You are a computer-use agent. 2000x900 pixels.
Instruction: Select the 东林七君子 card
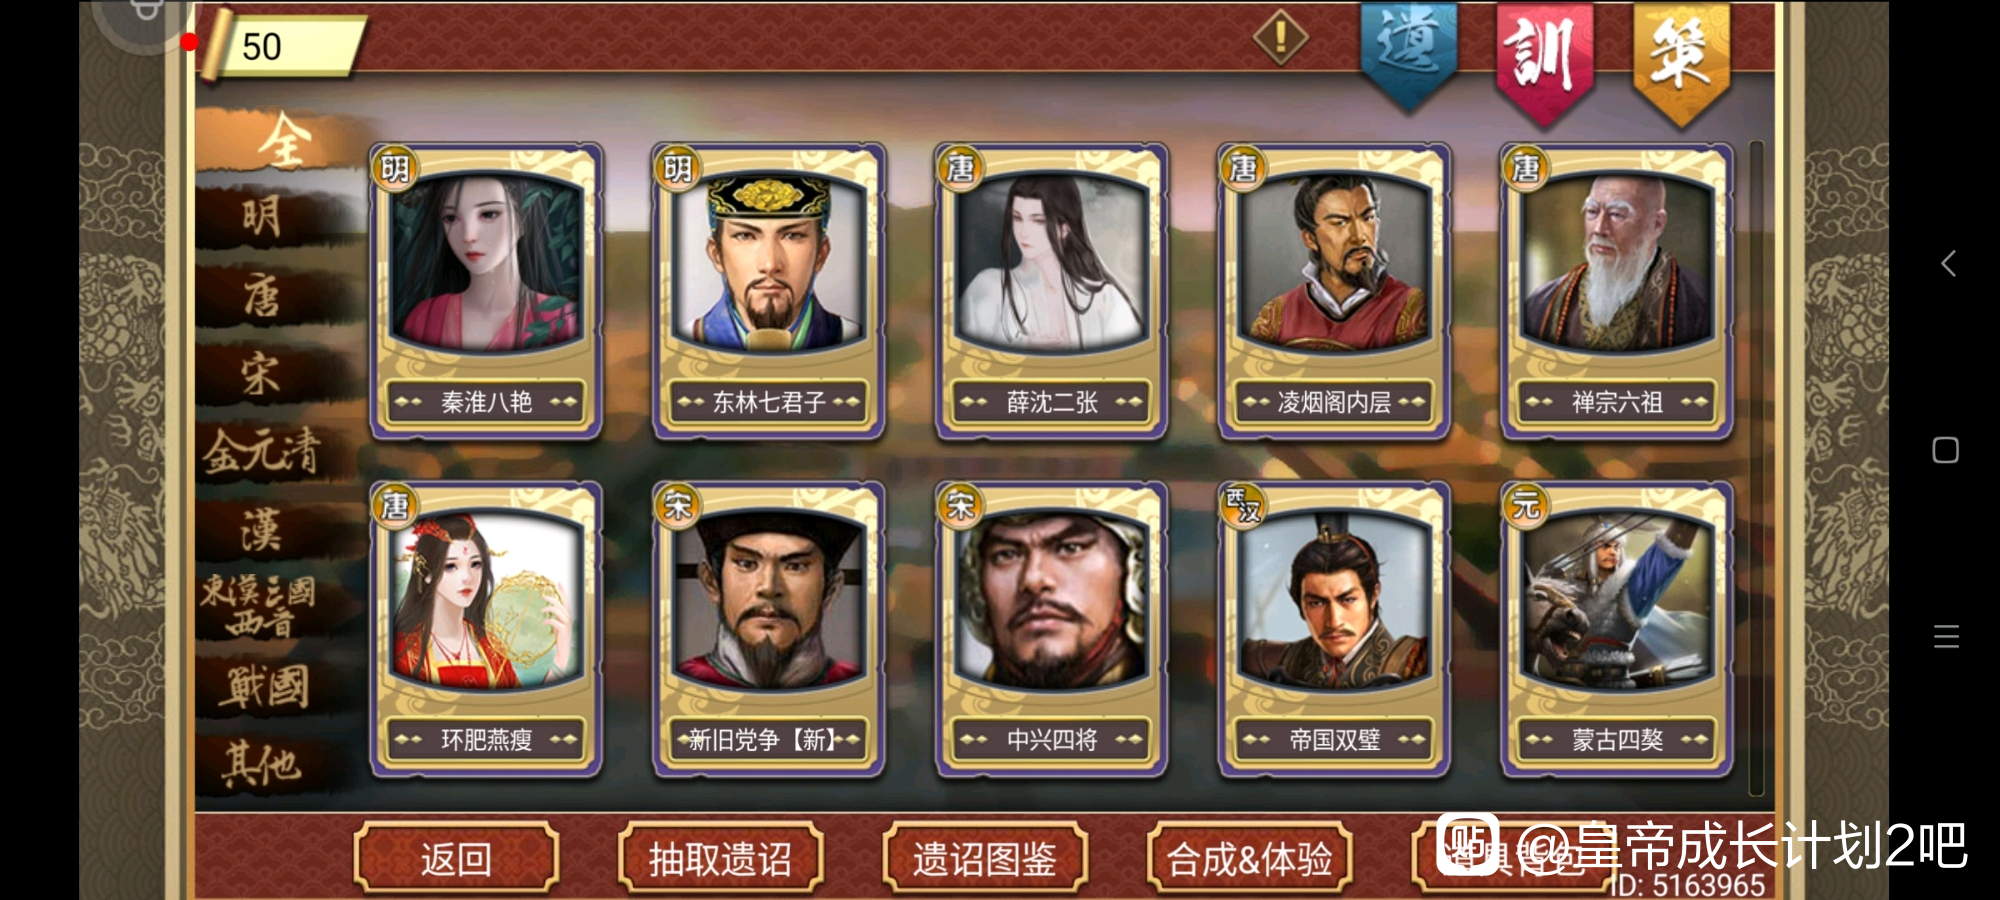click(768, 291)
